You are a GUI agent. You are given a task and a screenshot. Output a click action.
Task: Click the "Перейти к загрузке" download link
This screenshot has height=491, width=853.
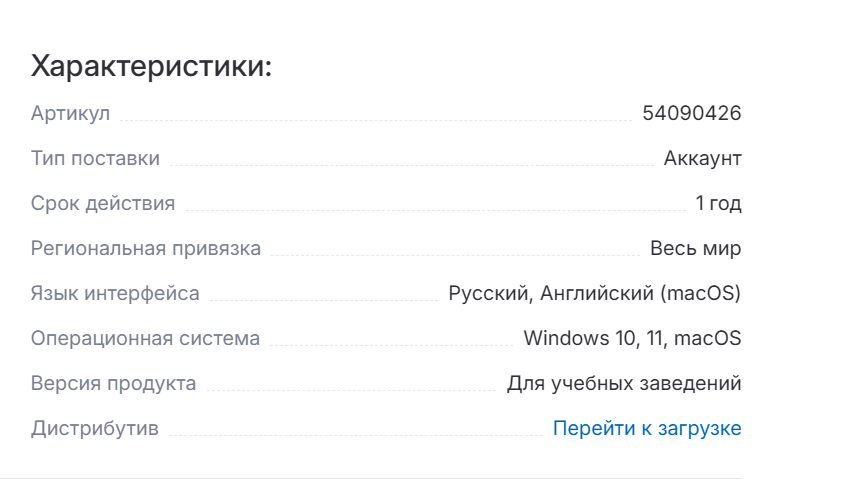pos(647,429)
